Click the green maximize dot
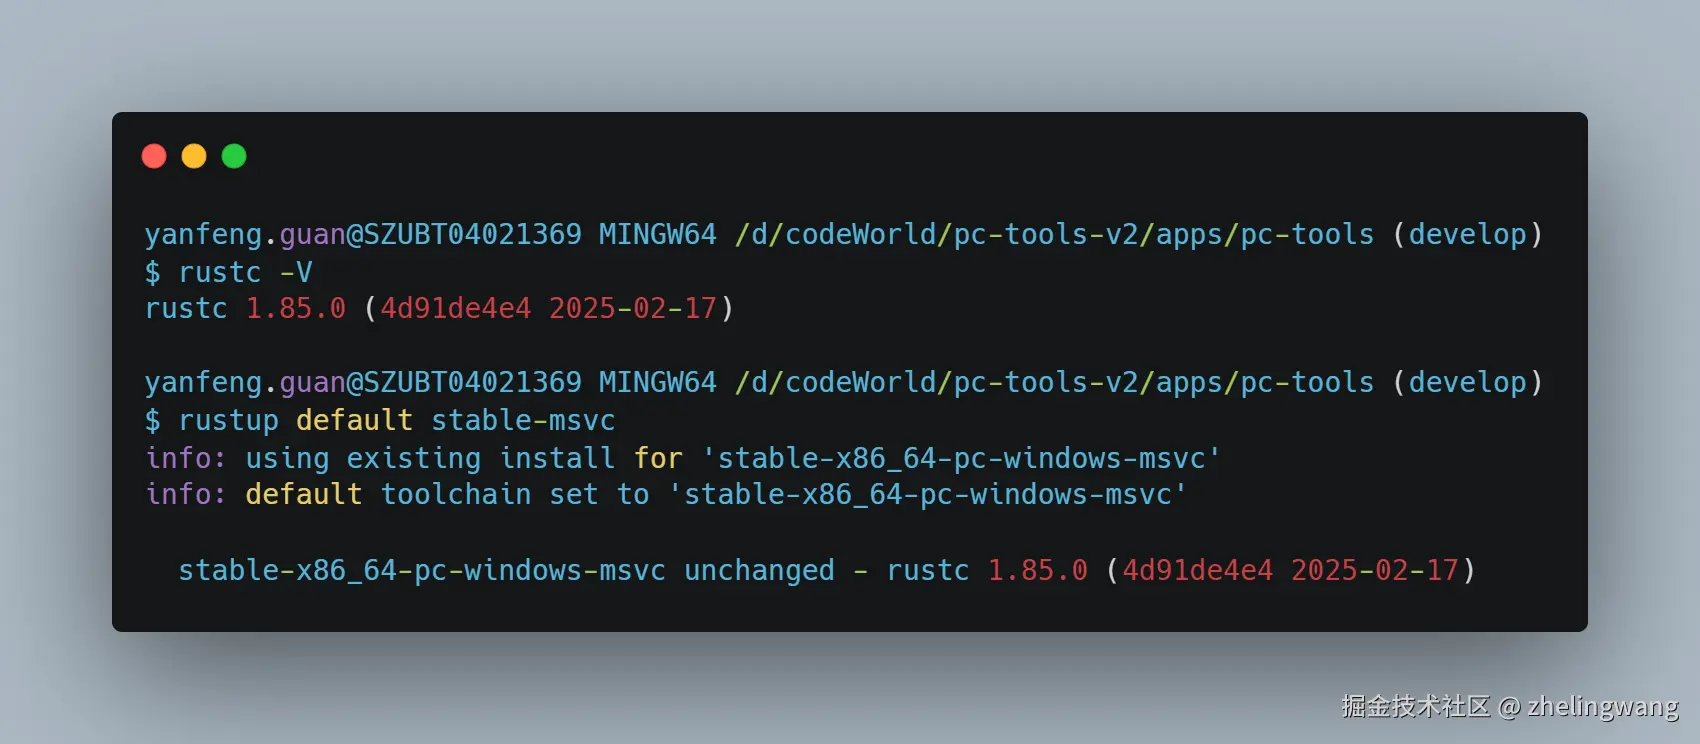The image size is (1700, 744). [x=234, y=156]
